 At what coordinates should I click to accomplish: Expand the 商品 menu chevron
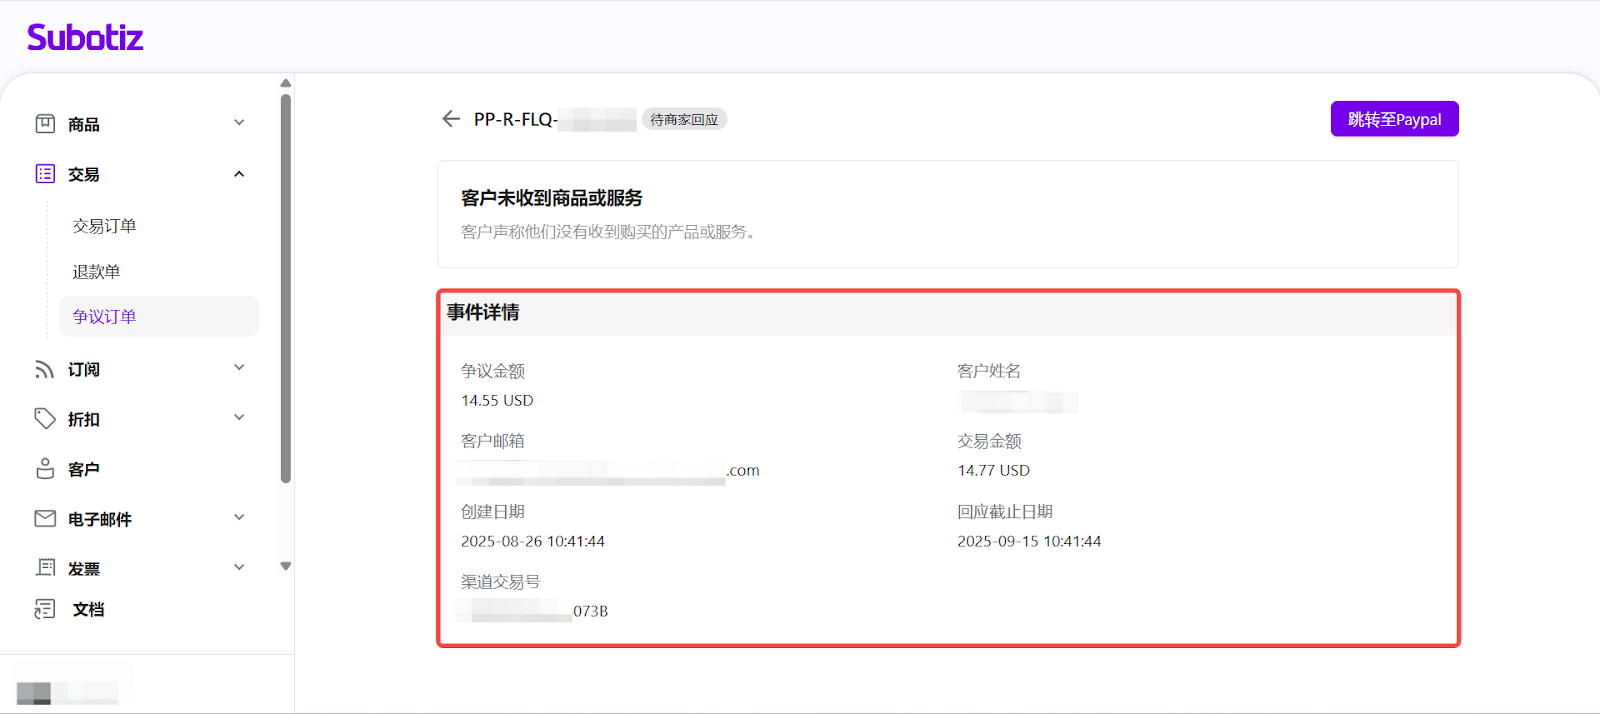pos(239,123)
